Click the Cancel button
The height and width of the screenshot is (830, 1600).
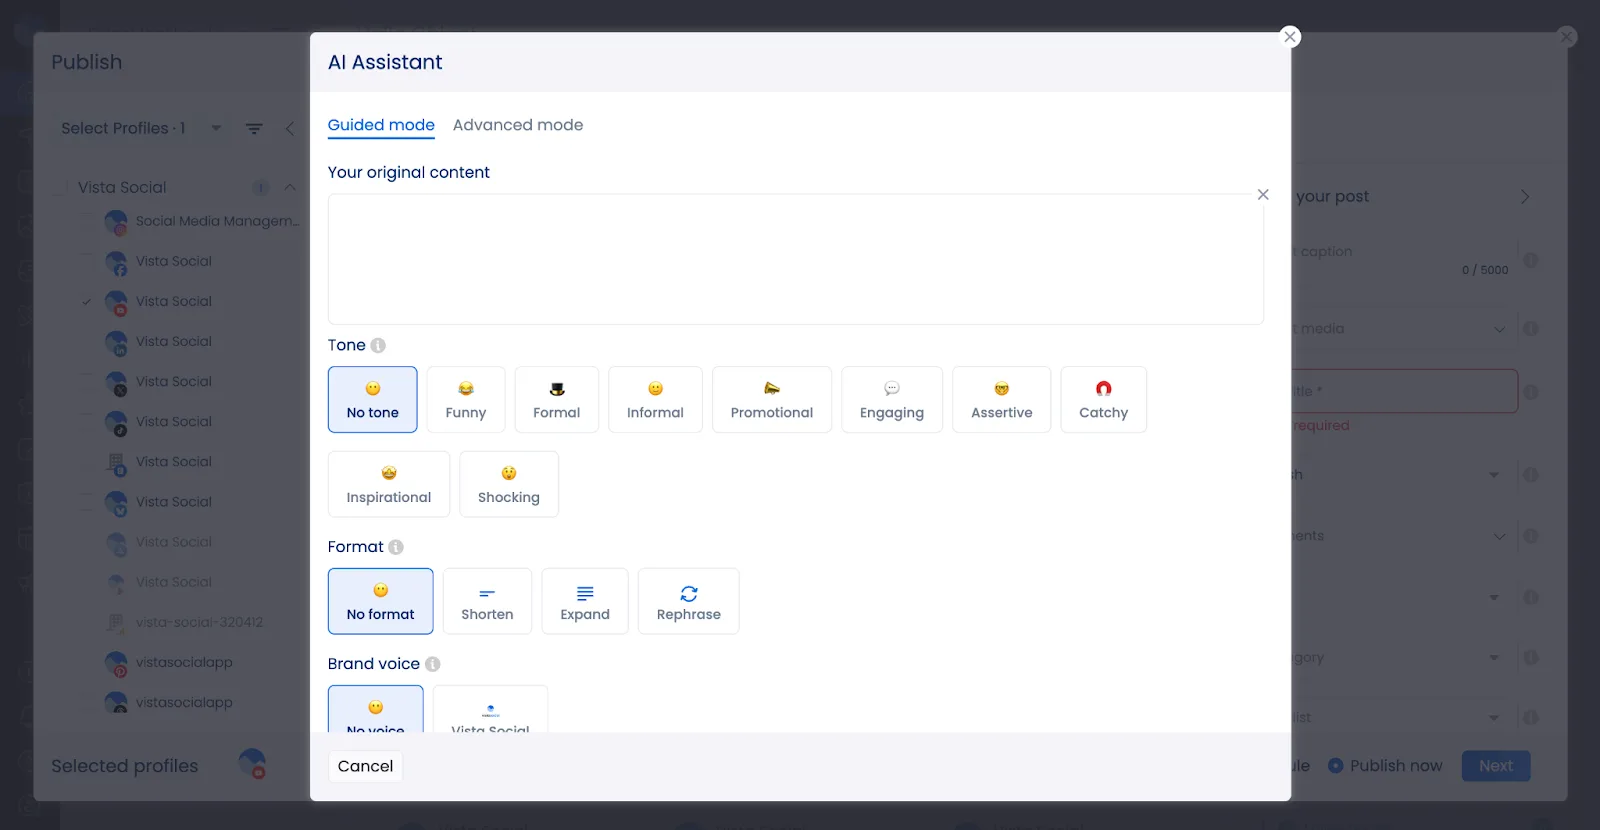coord(365,766)
